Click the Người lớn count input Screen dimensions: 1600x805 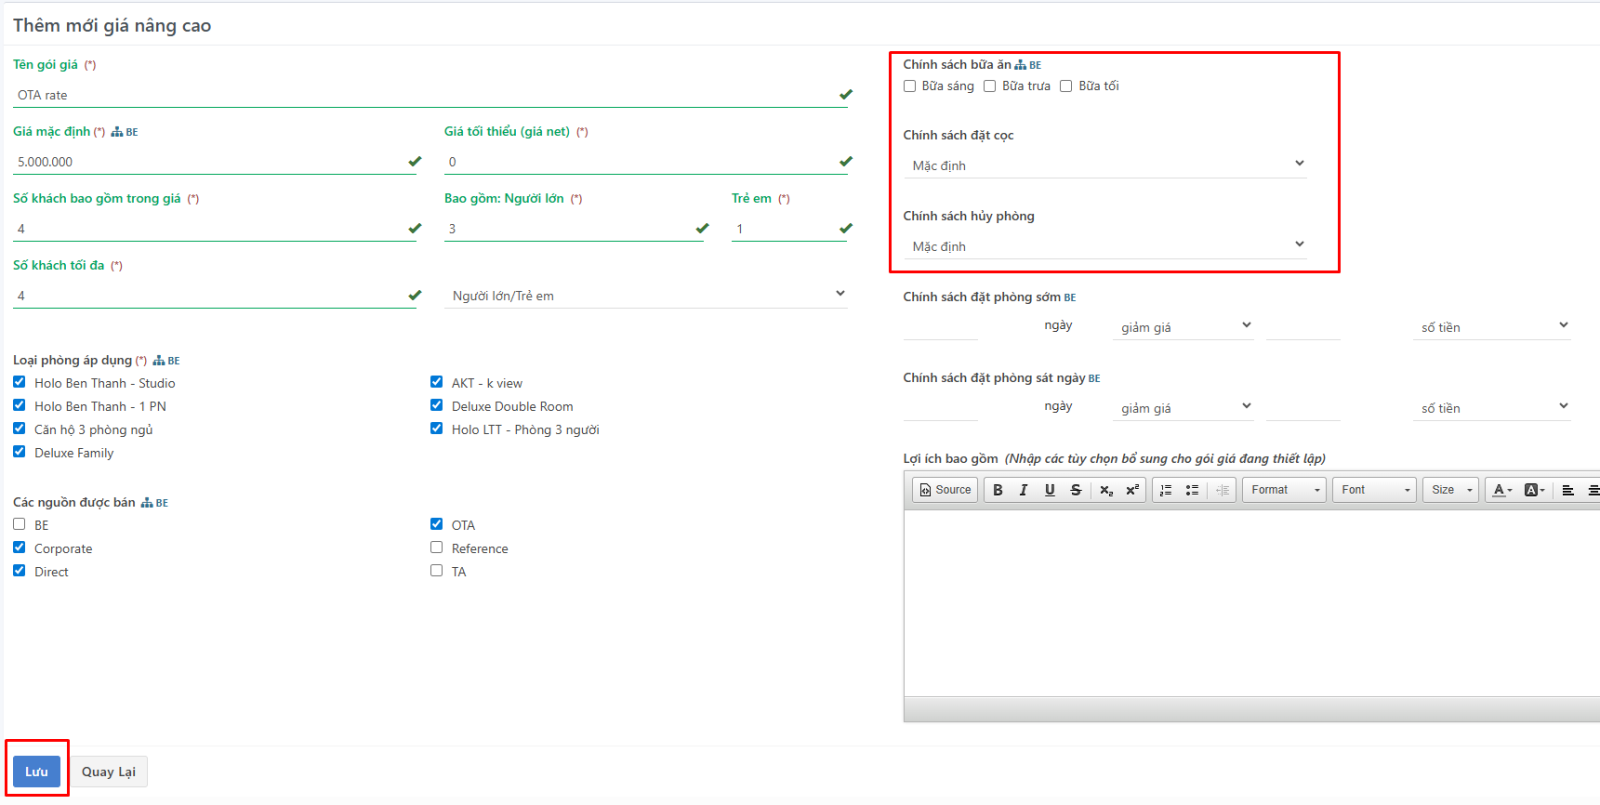(574, 229)
